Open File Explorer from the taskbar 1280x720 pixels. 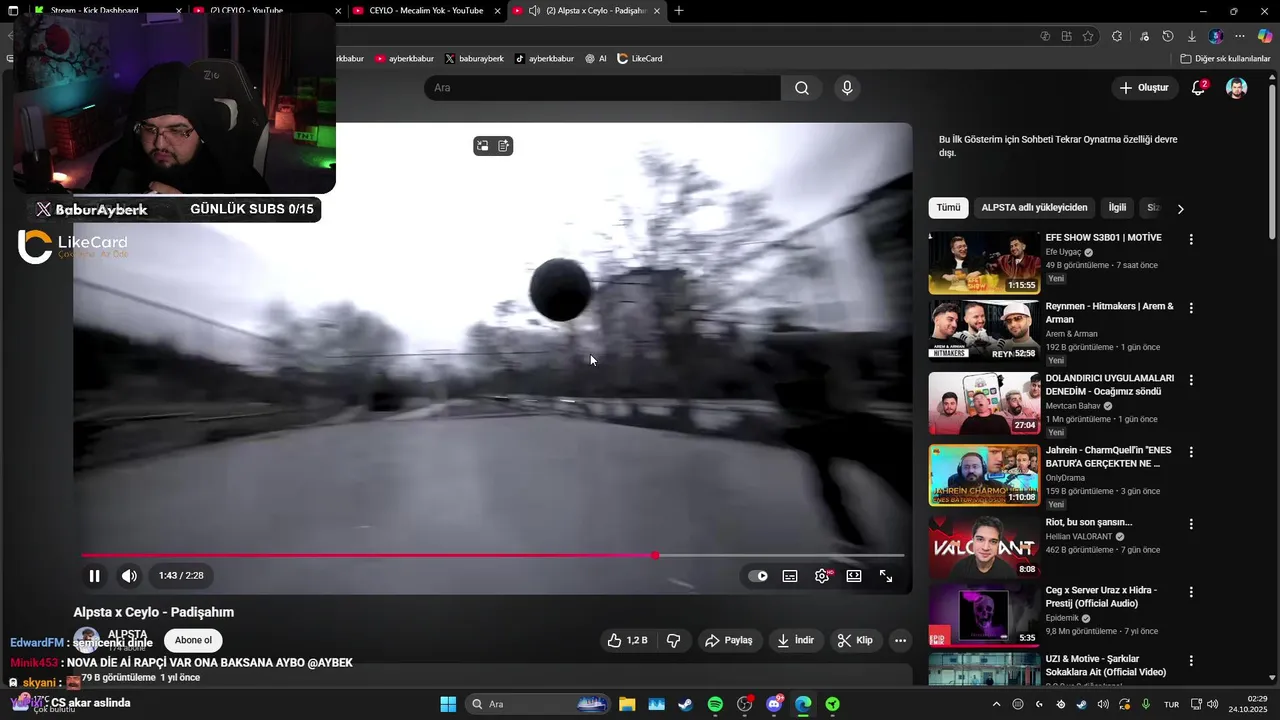coord(627,704)
